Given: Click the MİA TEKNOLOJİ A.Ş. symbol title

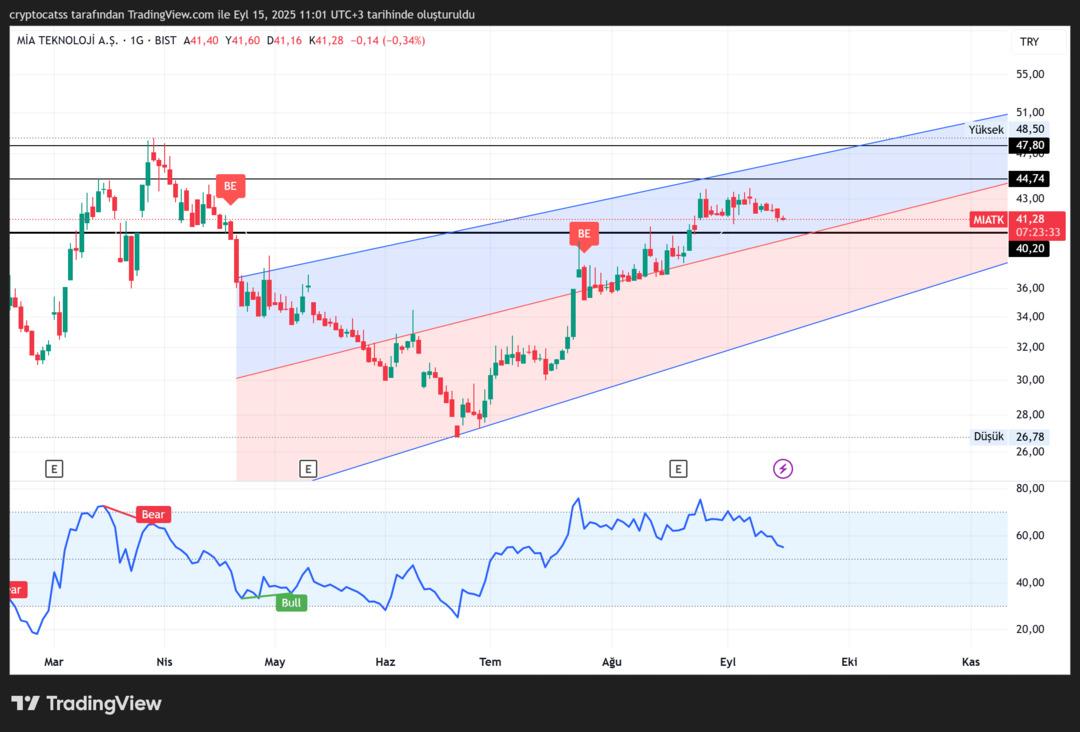Looking at the screenshot, I should [x=68, y=41].
